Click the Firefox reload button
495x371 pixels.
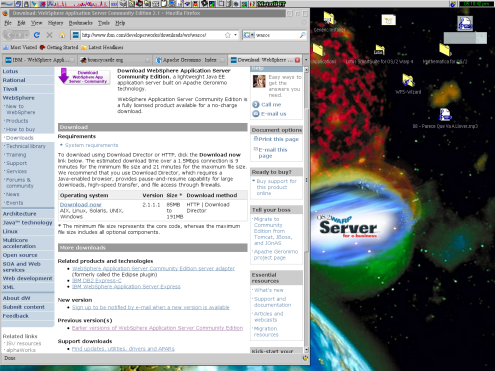click(x=37, y=35)
